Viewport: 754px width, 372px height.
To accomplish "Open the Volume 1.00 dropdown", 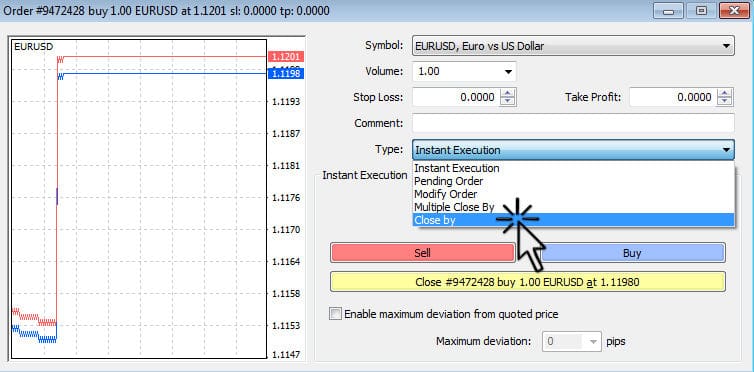I will [508, 72].
